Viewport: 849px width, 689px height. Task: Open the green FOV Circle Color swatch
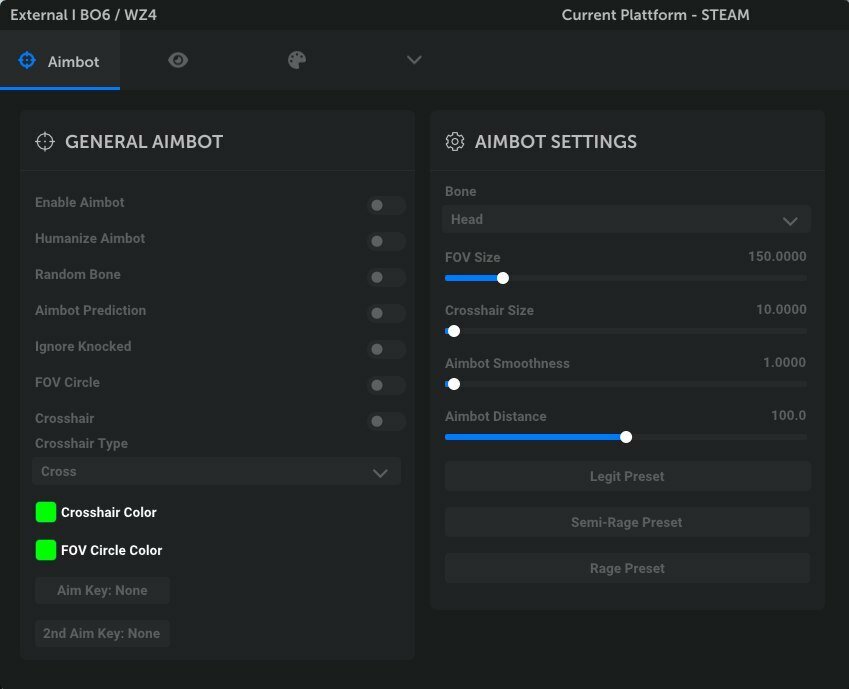pyautogui.click(x=45, y=550)
